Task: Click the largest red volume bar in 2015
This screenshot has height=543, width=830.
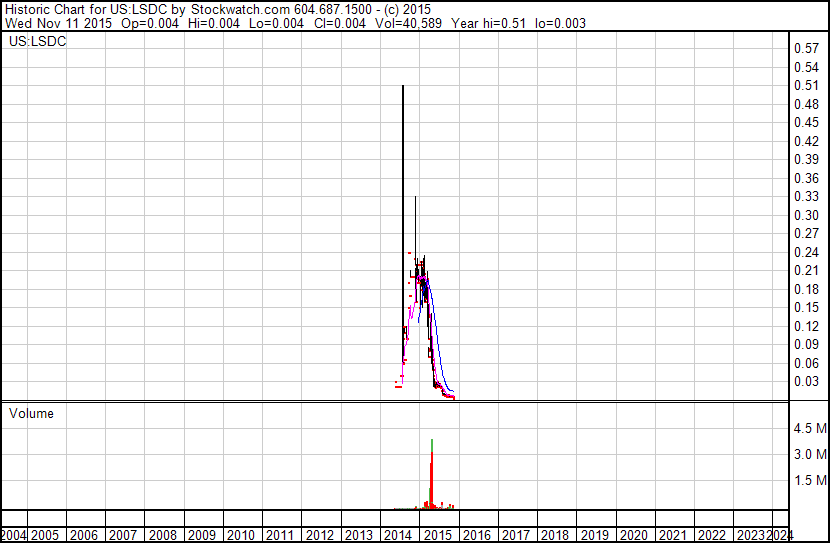Action: point(432,479)
